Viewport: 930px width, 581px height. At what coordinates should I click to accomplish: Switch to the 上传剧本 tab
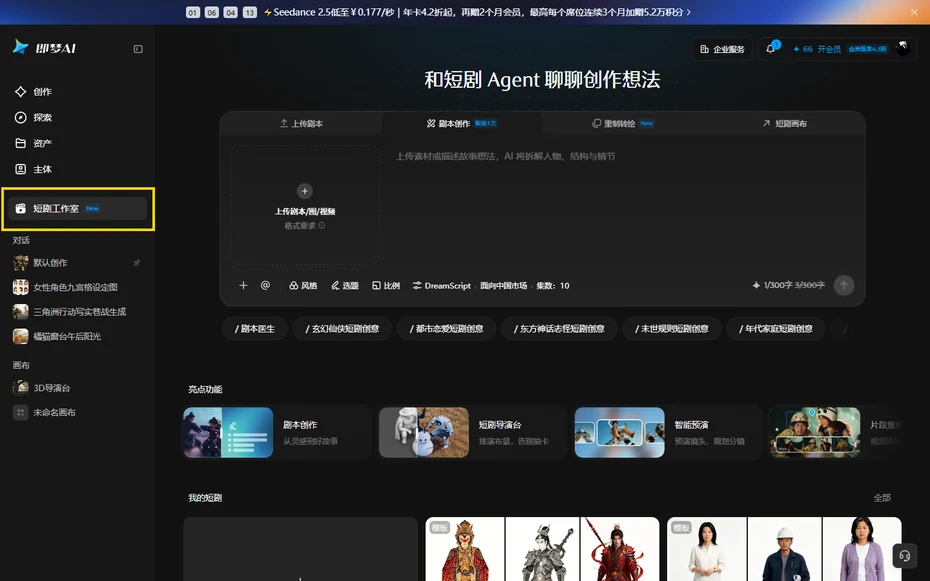pos(301,123)
